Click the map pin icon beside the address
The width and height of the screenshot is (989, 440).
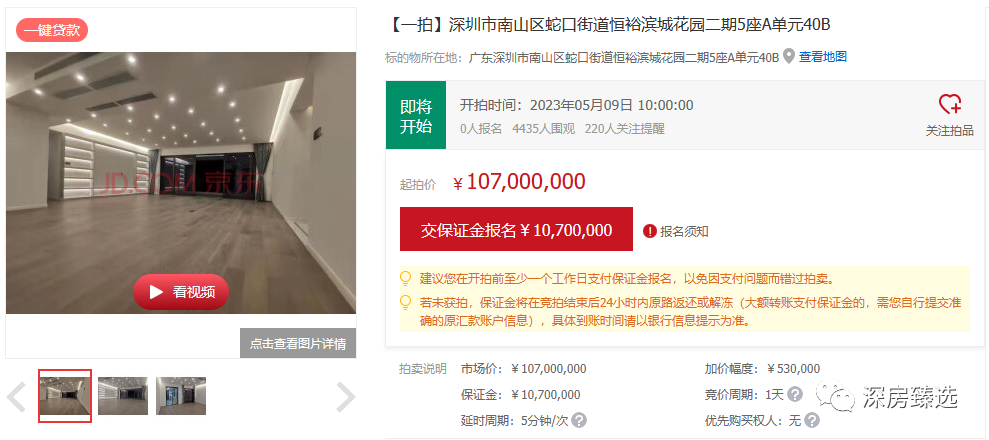point(788,57)
